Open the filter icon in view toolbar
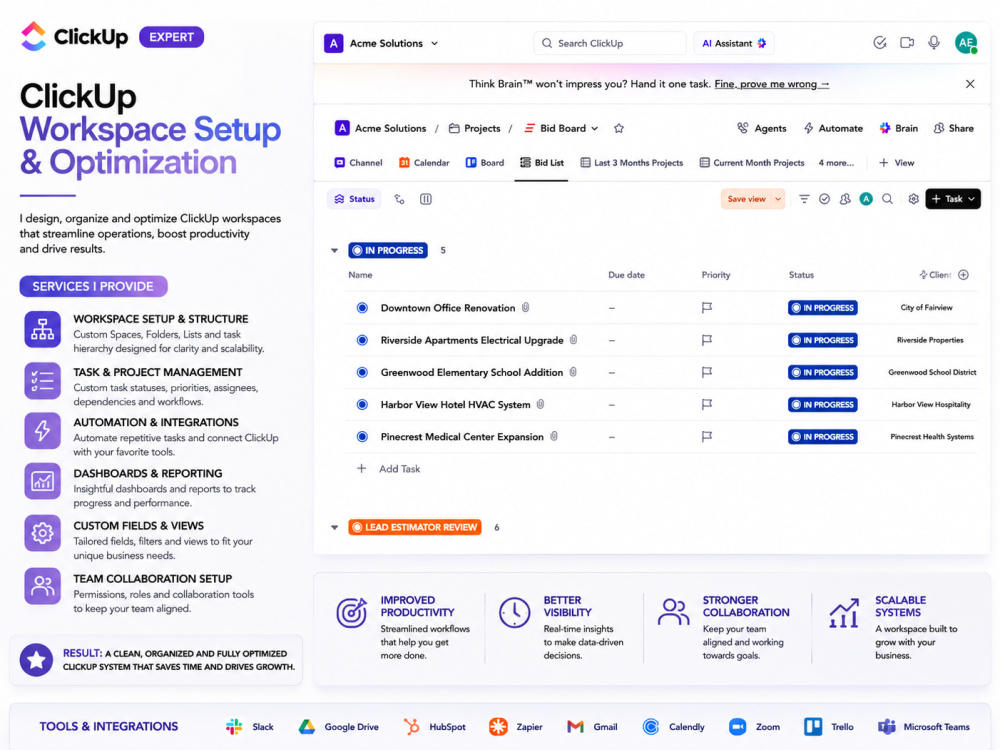Image resolution: width=1000 pixels, height=750 pixels. coord(804,199)
